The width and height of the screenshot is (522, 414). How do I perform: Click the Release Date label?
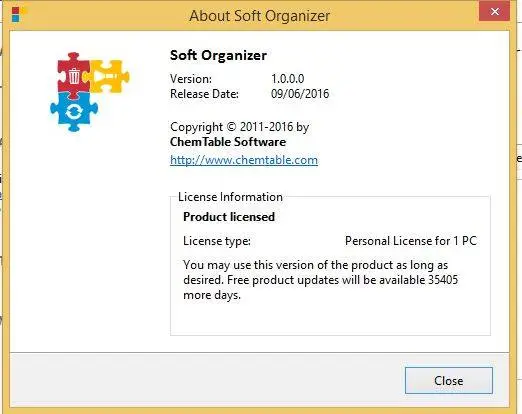tap(204, 94)
